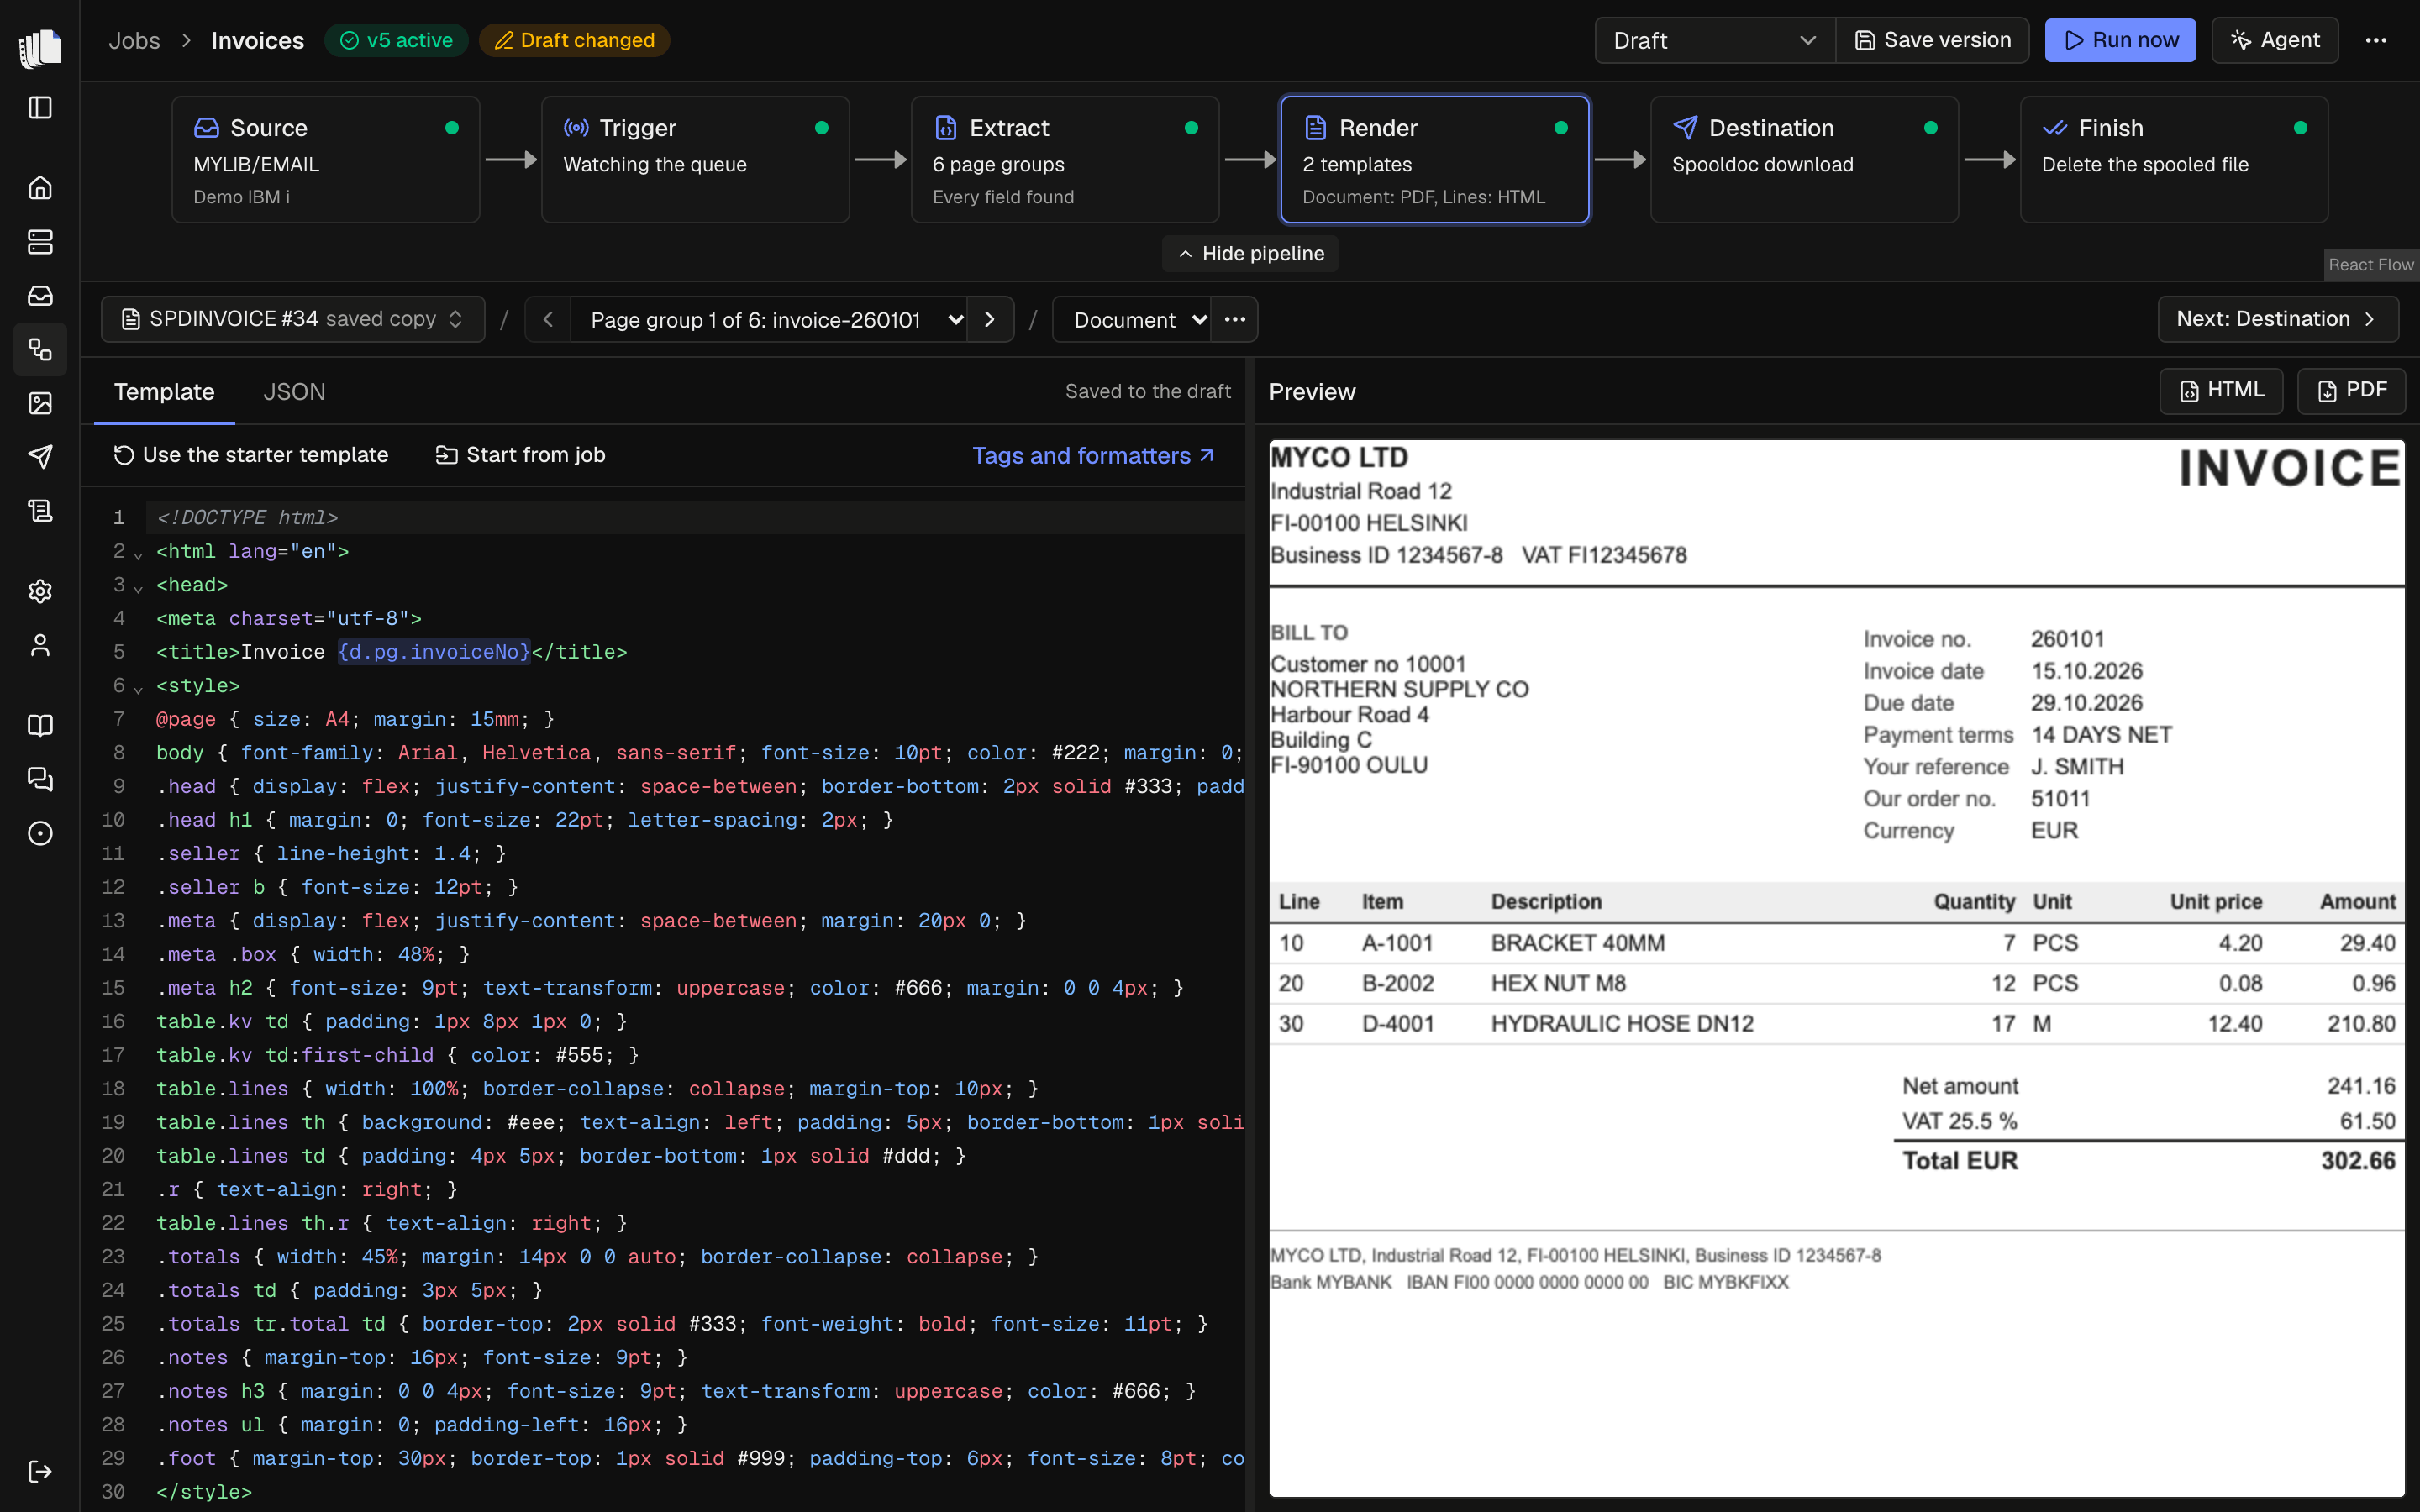Click the Save version button
Screen dimensions: 2420x1512
point(1933,40)
